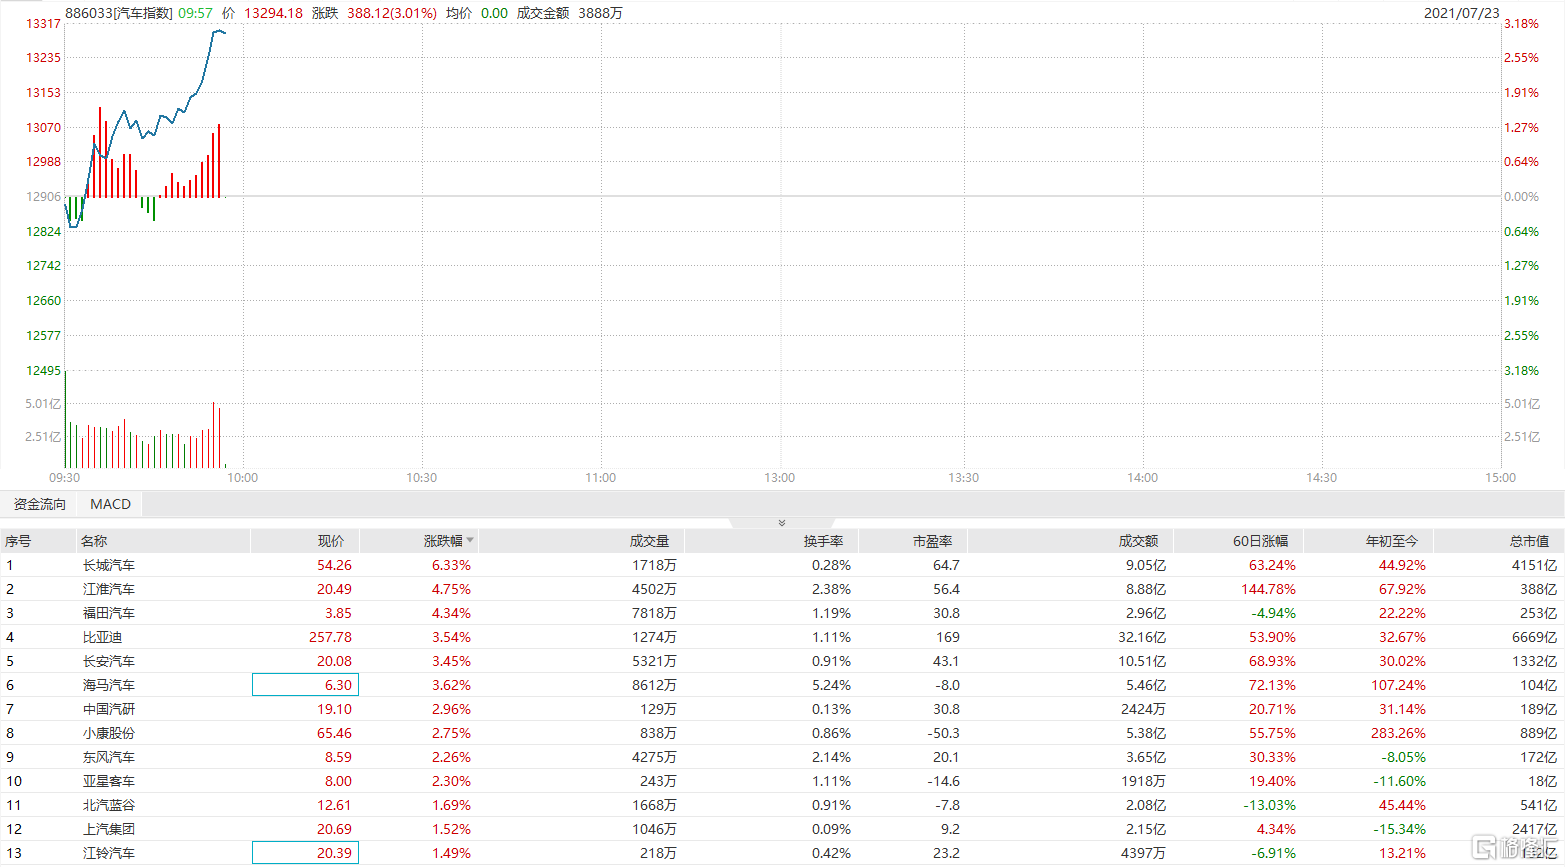The height and width of the screenshot is (867, 1565).
Task: Click the 388.12(3.01%) change value
Action: click(x=392, y=13)
